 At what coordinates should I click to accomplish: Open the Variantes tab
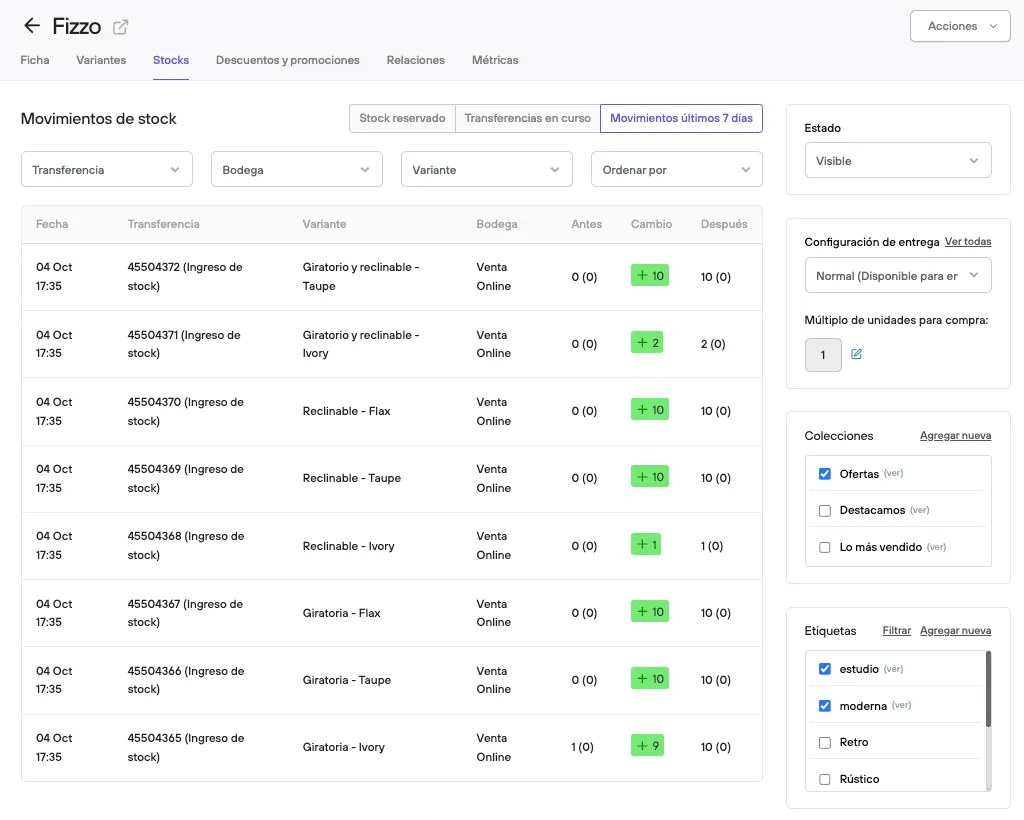101,60
